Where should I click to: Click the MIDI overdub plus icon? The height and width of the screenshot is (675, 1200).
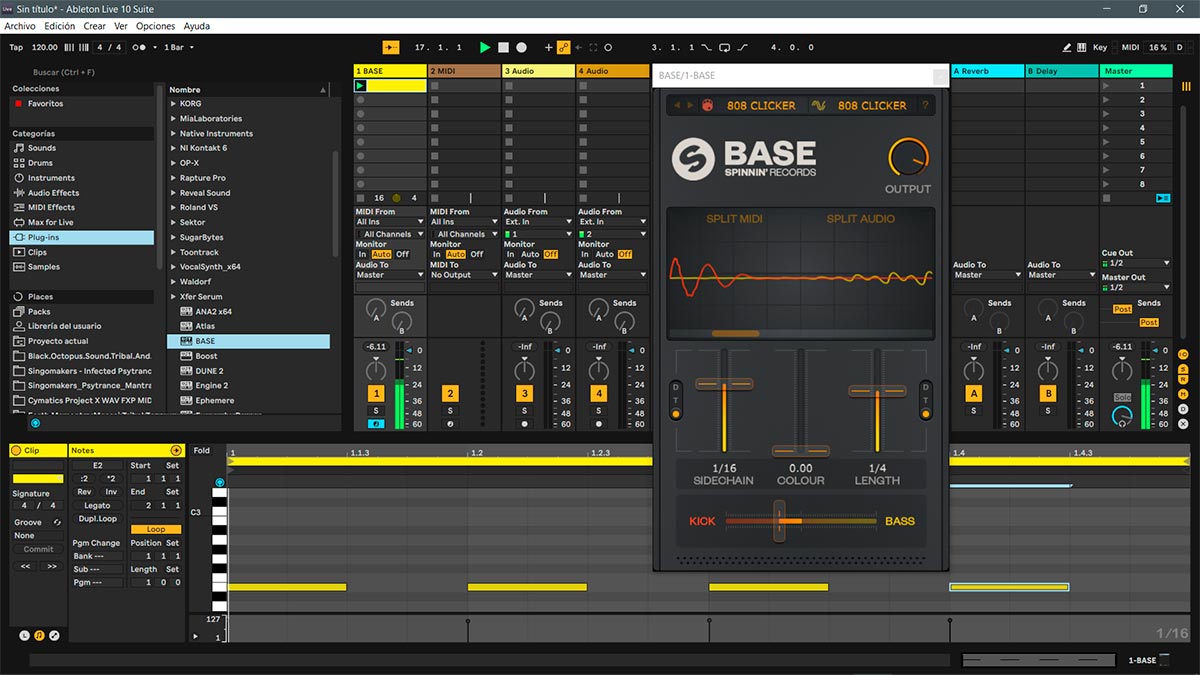point(548,47)
